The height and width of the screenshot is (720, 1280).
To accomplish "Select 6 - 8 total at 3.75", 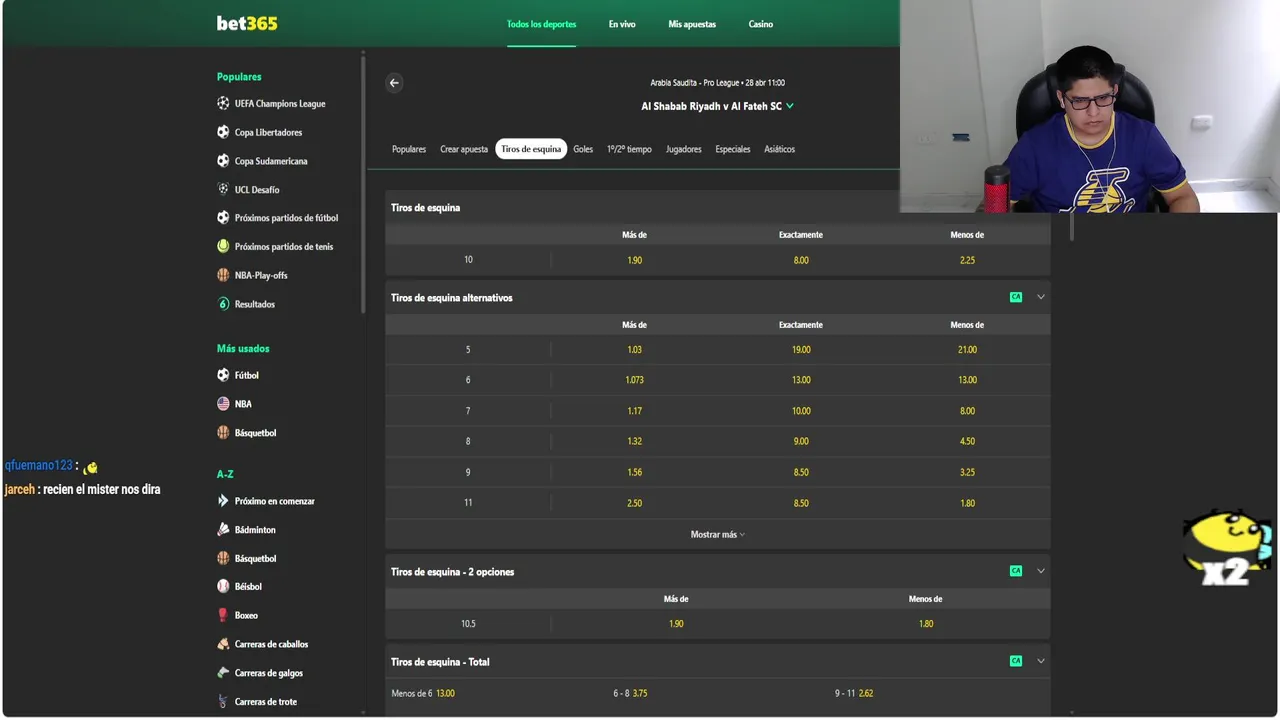I will click(x=630, y=693).
